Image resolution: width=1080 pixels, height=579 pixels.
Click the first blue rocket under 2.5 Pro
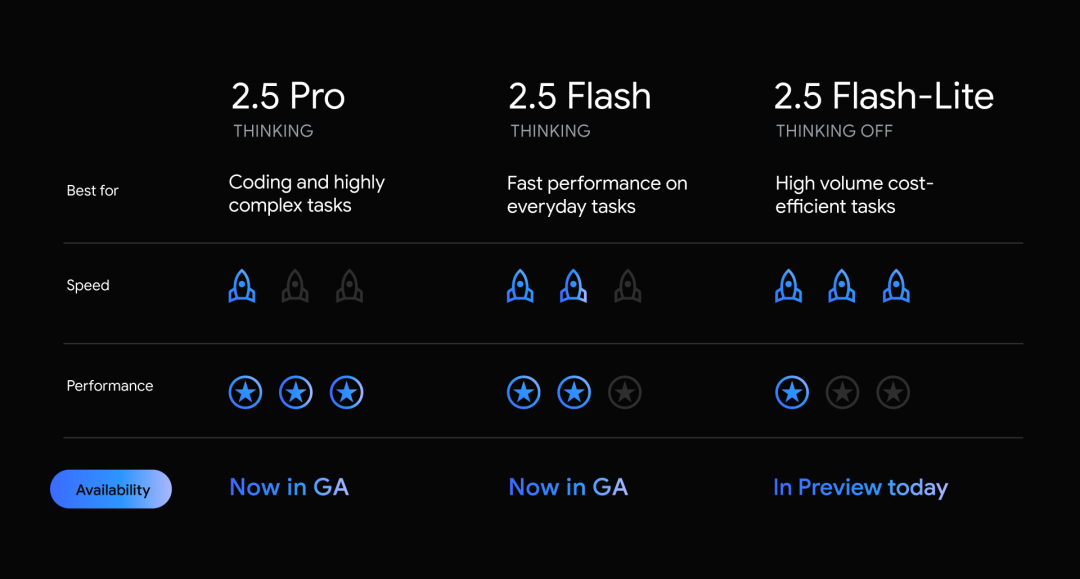[242, 286]
